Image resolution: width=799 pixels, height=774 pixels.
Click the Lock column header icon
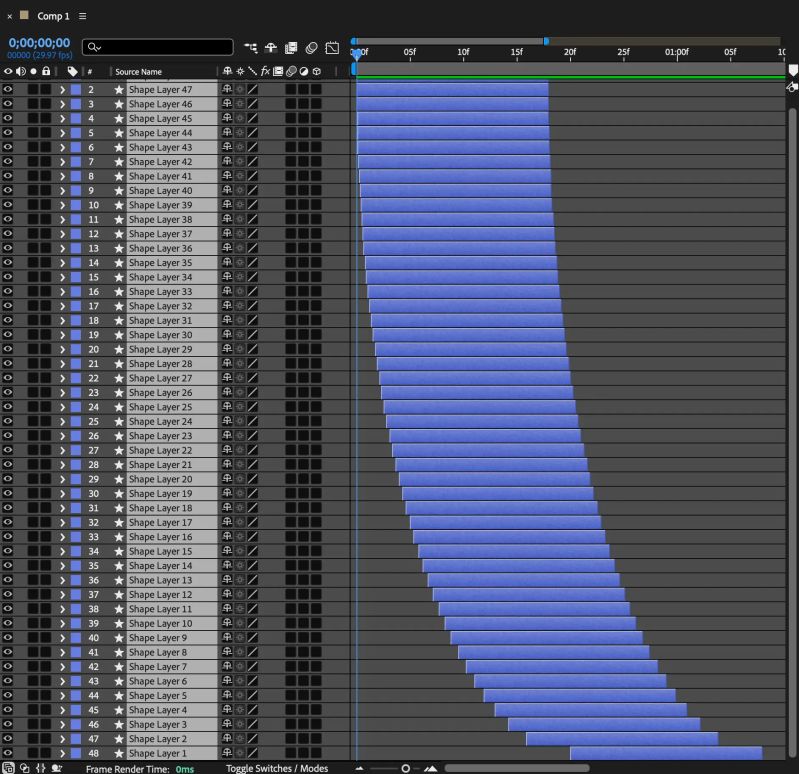(x=46, y=71)
